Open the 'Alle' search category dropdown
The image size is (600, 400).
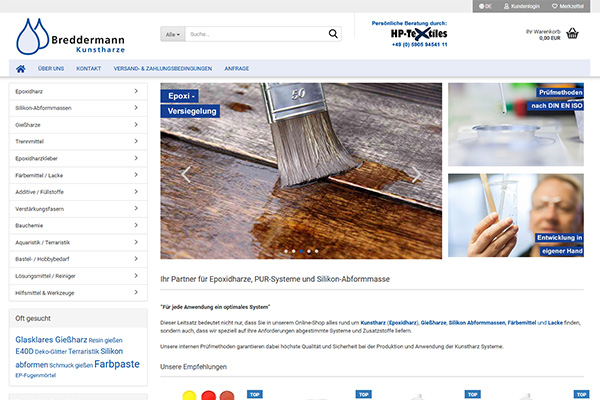click(x=172, y=34)
